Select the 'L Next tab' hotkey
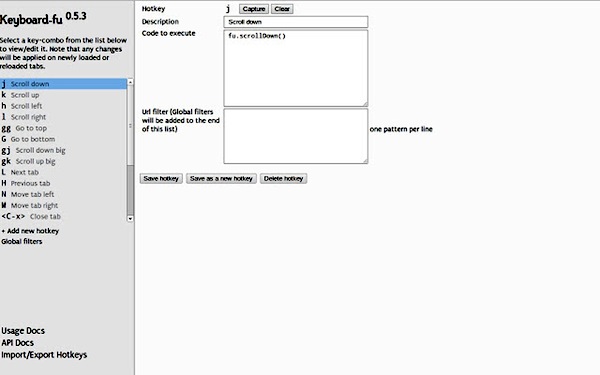This screenshot has width=600, height=375. tap(64, 173)
